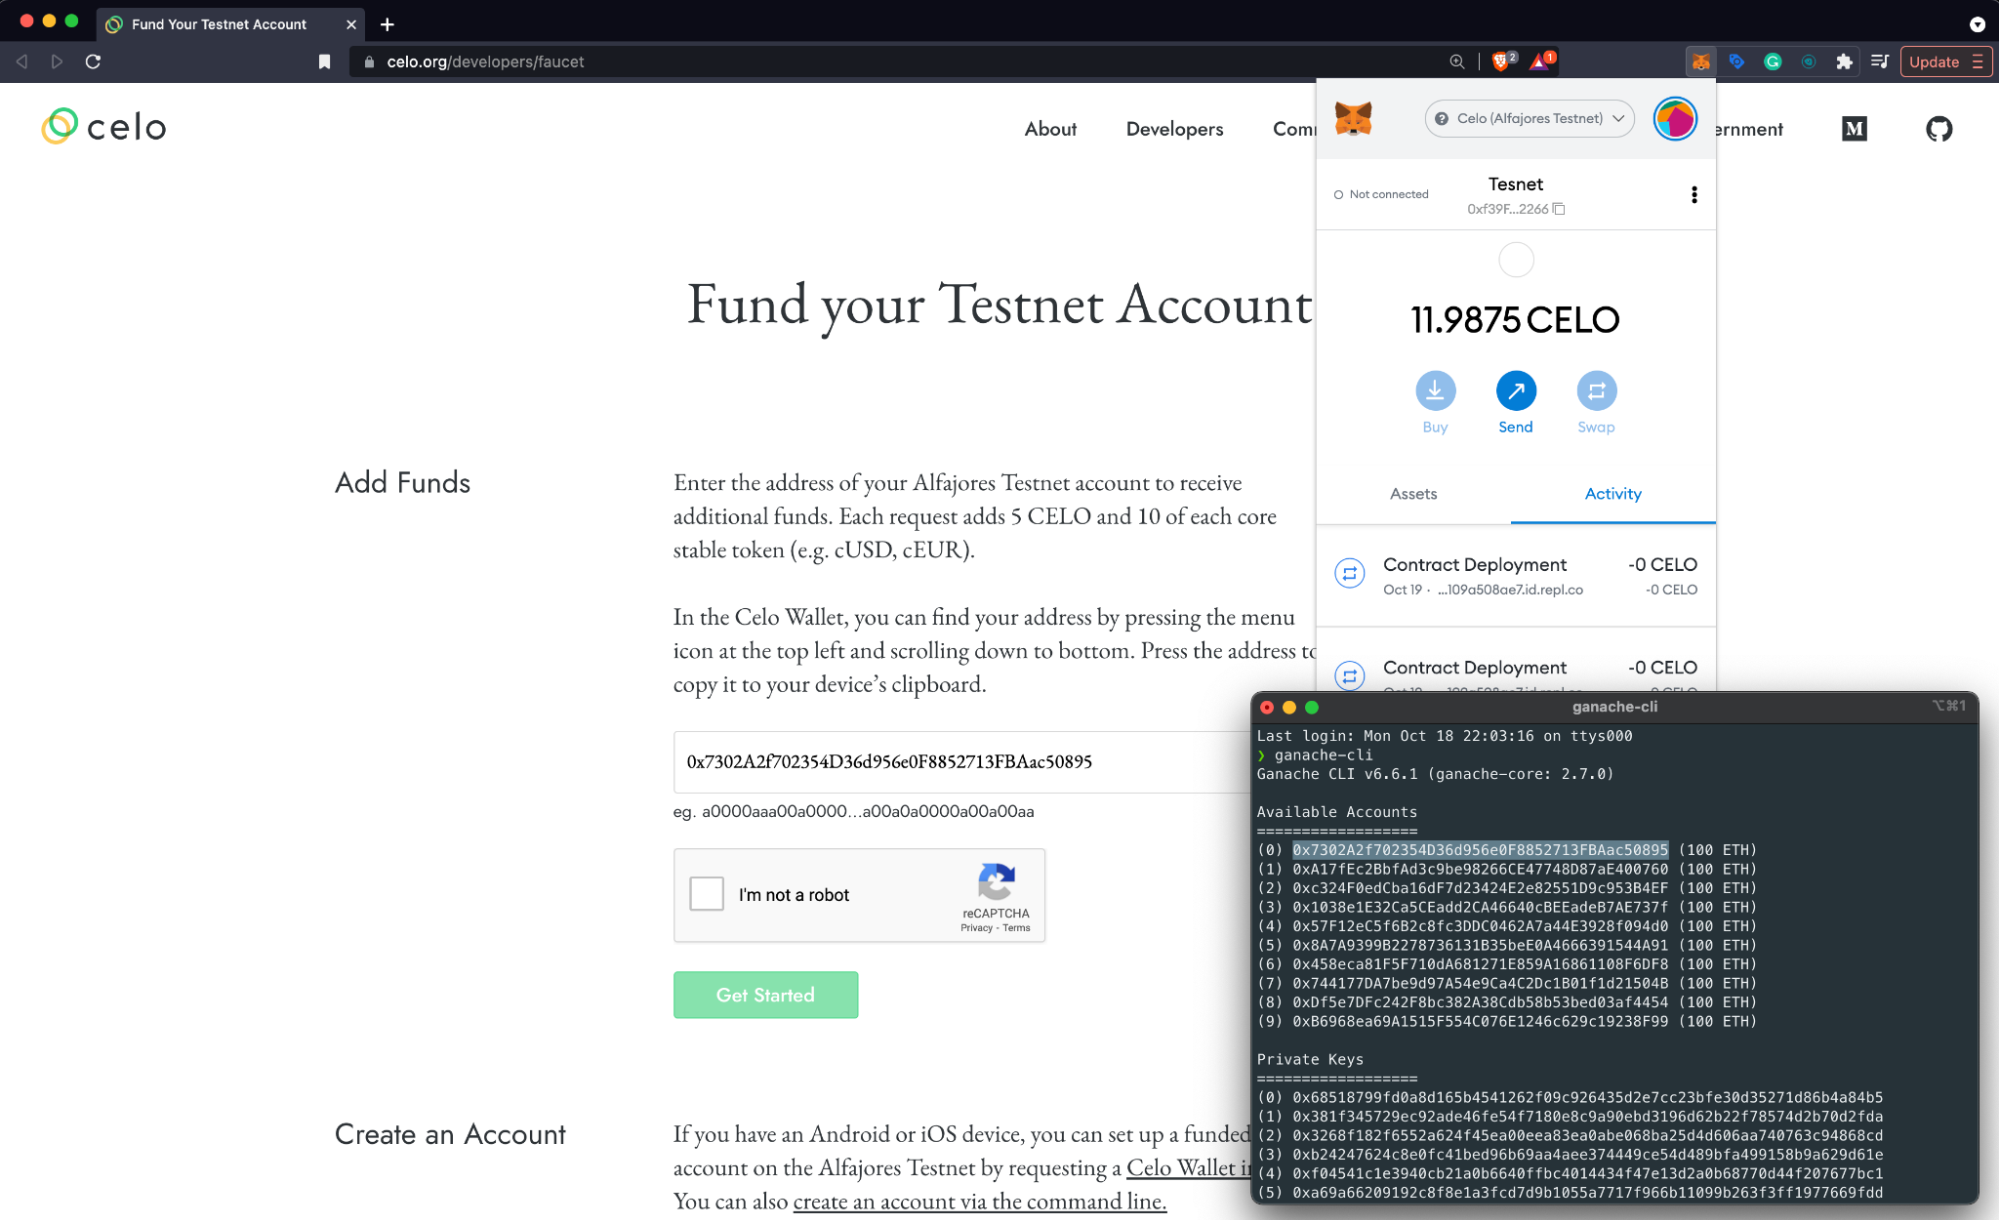Click the Buy icon in MetaMask
This screenshot has width=1999, height=1221.
1435,393
